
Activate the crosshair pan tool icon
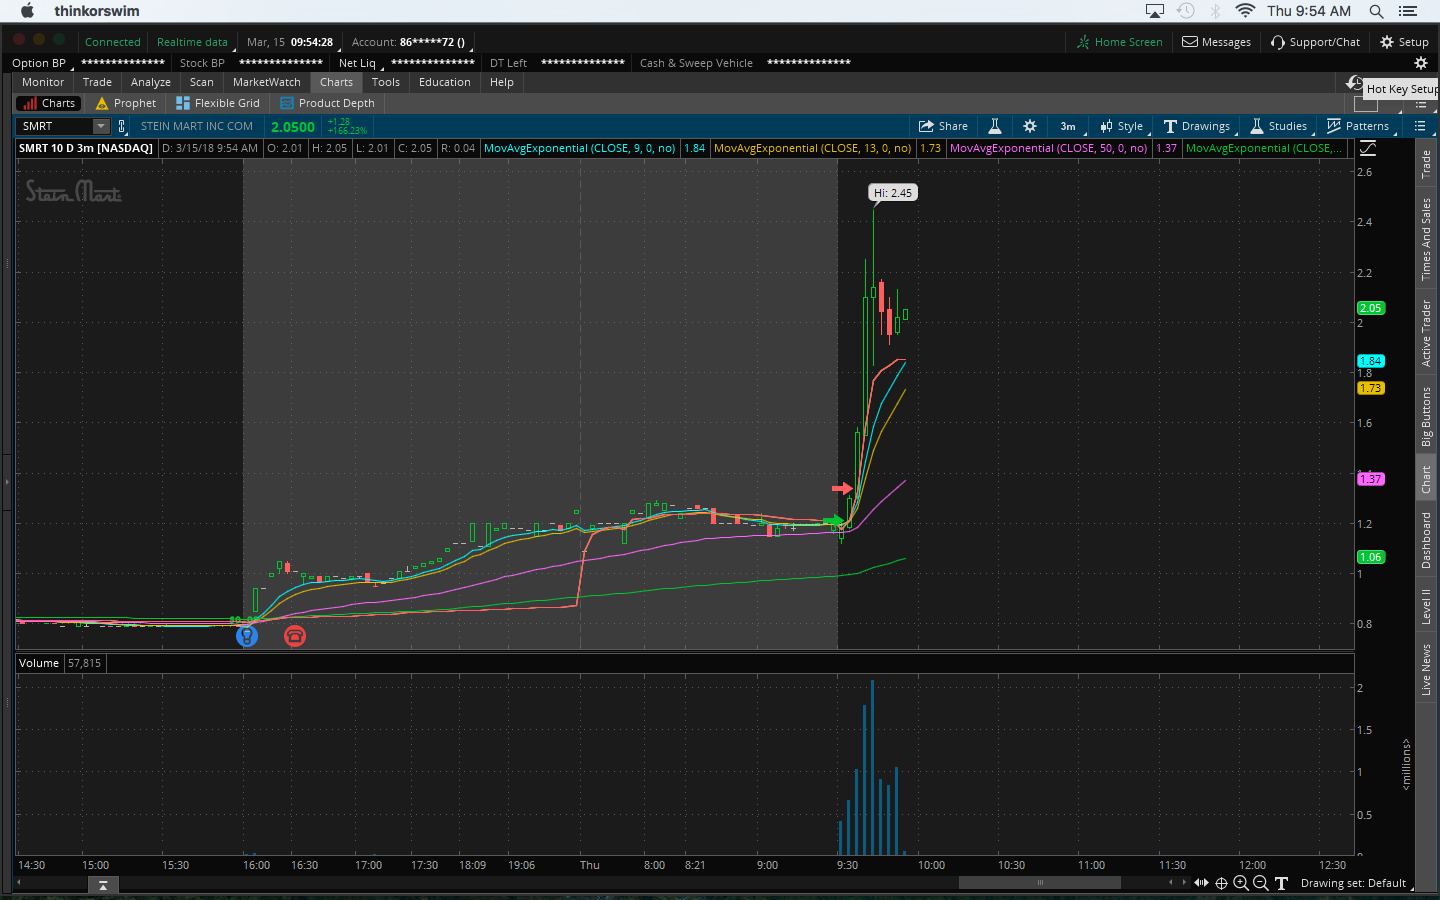[1221, 883]
